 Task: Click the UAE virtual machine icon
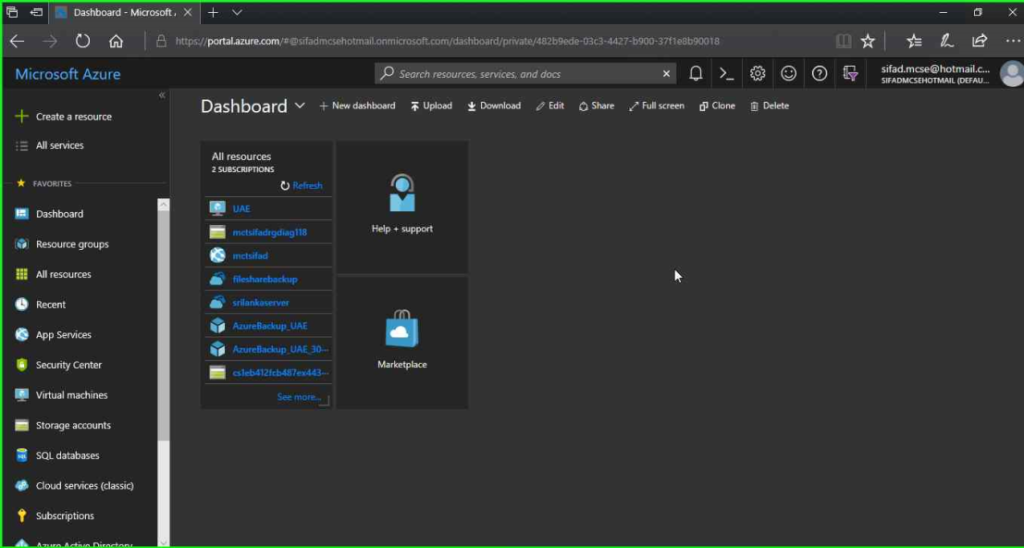point(217,208)
